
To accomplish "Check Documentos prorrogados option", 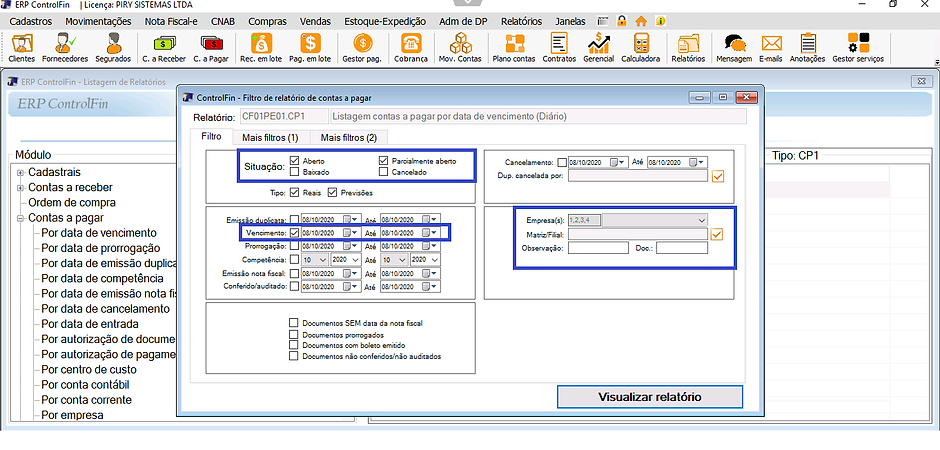I will pos(293,334).
